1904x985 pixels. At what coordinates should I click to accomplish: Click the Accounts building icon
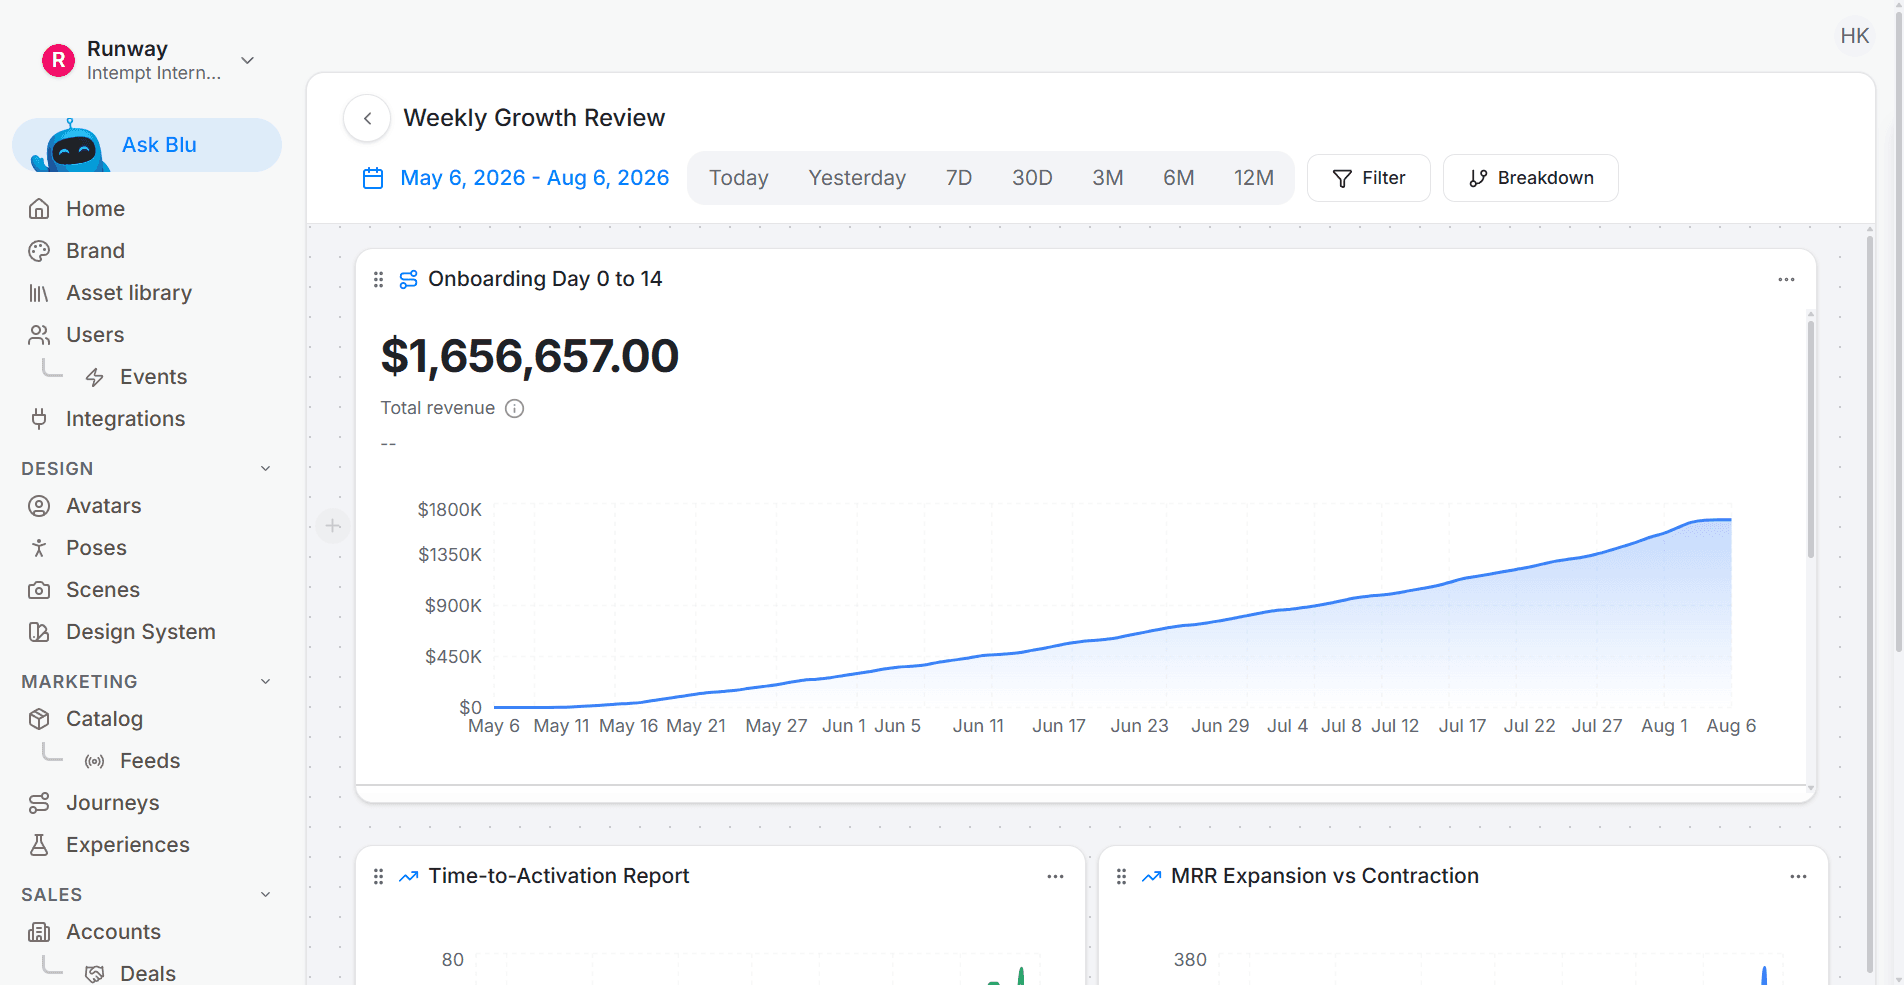pyautogui.click(x=39, y=932)
